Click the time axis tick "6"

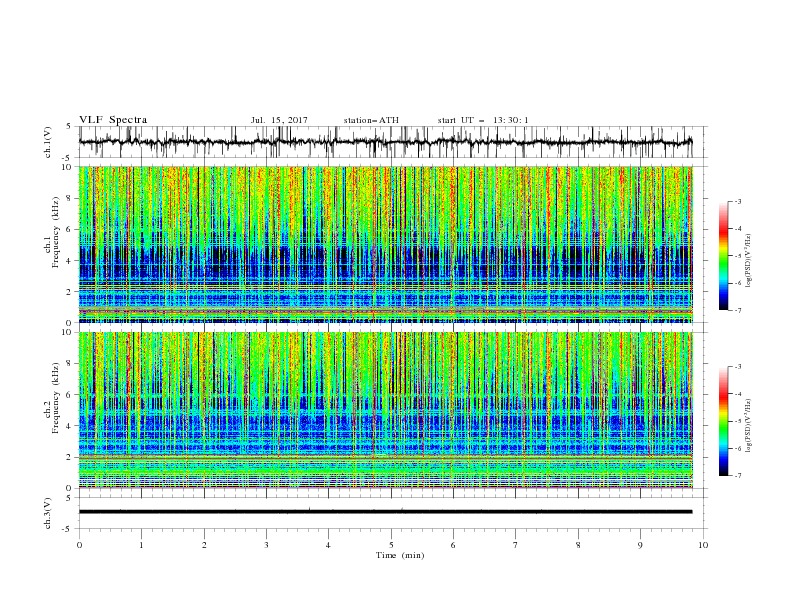tap(453, 545)
